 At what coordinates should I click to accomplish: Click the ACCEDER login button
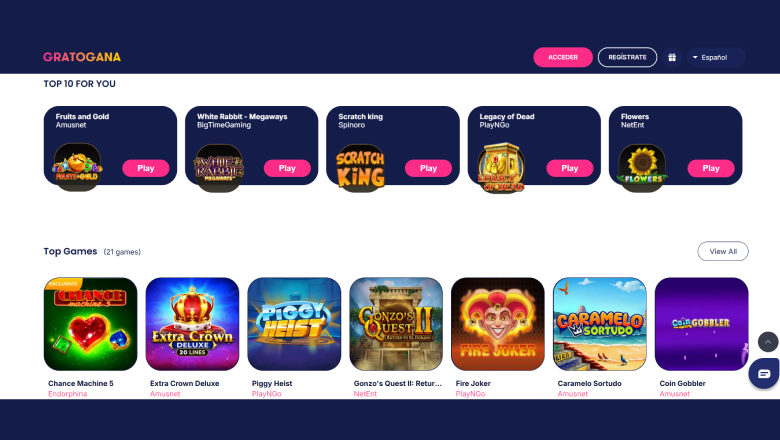pyautogui.click(x=563, y=57)
